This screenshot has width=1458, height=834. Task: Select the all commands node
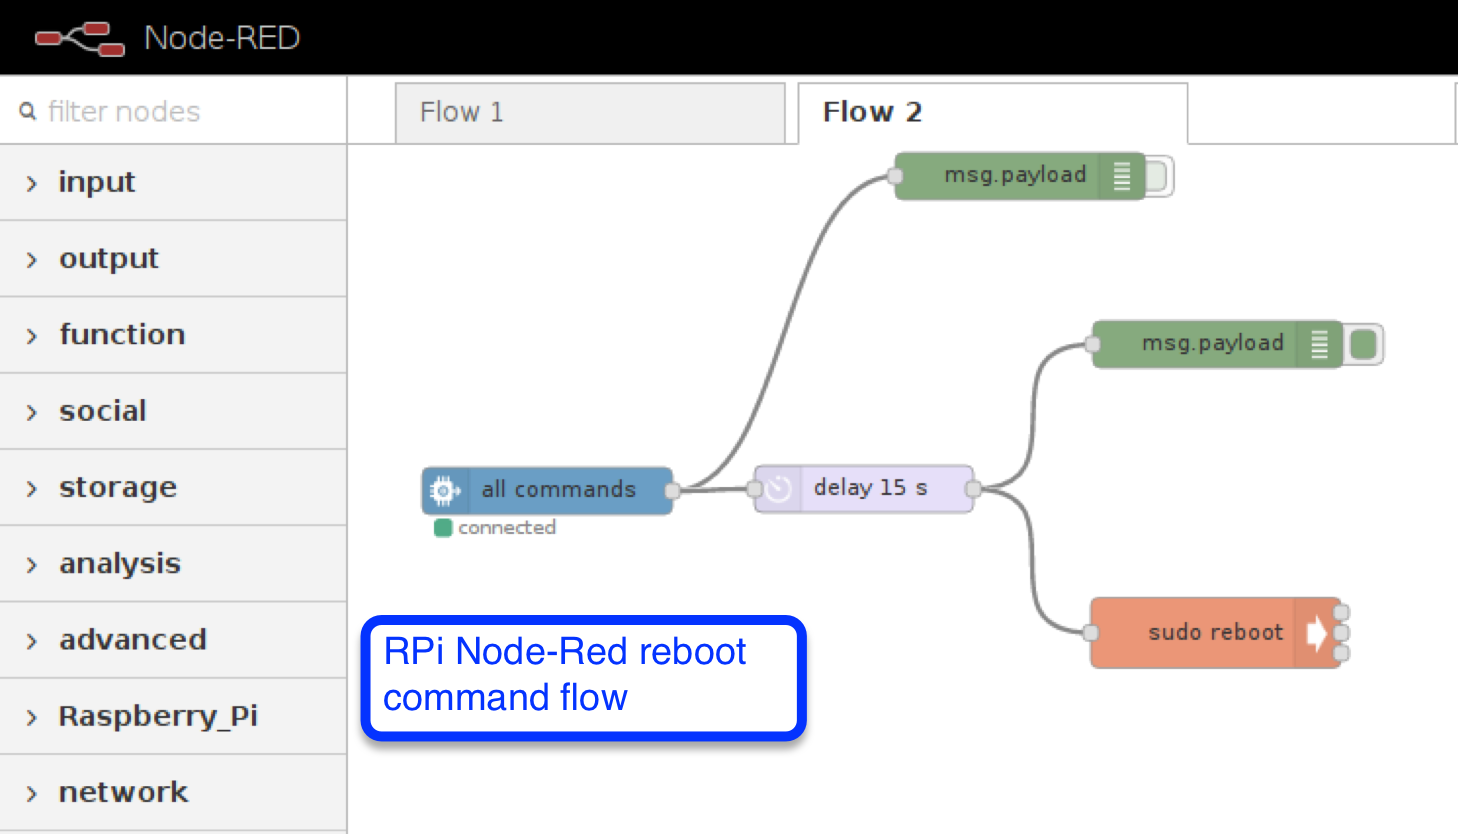pos(547,490)
